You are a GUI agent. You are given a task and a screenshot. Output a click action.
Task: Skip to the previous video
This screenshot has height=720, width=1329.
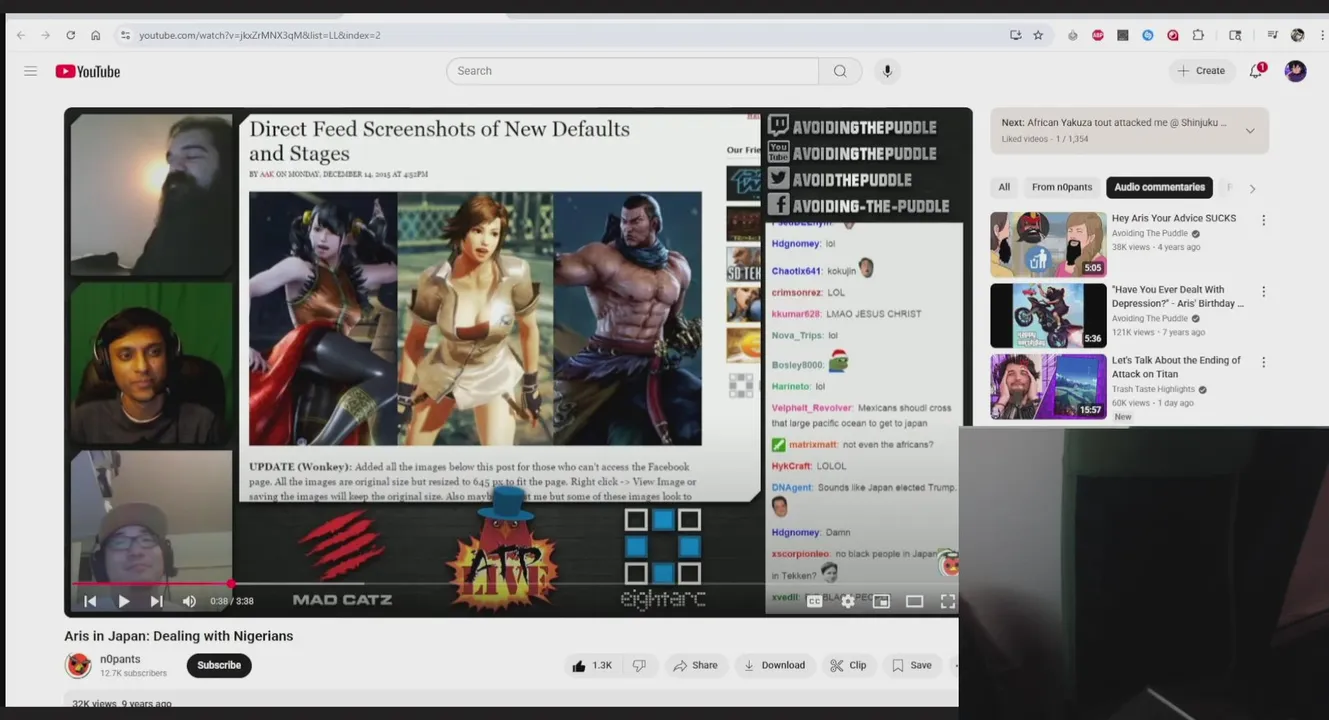[x=90, y=601]
